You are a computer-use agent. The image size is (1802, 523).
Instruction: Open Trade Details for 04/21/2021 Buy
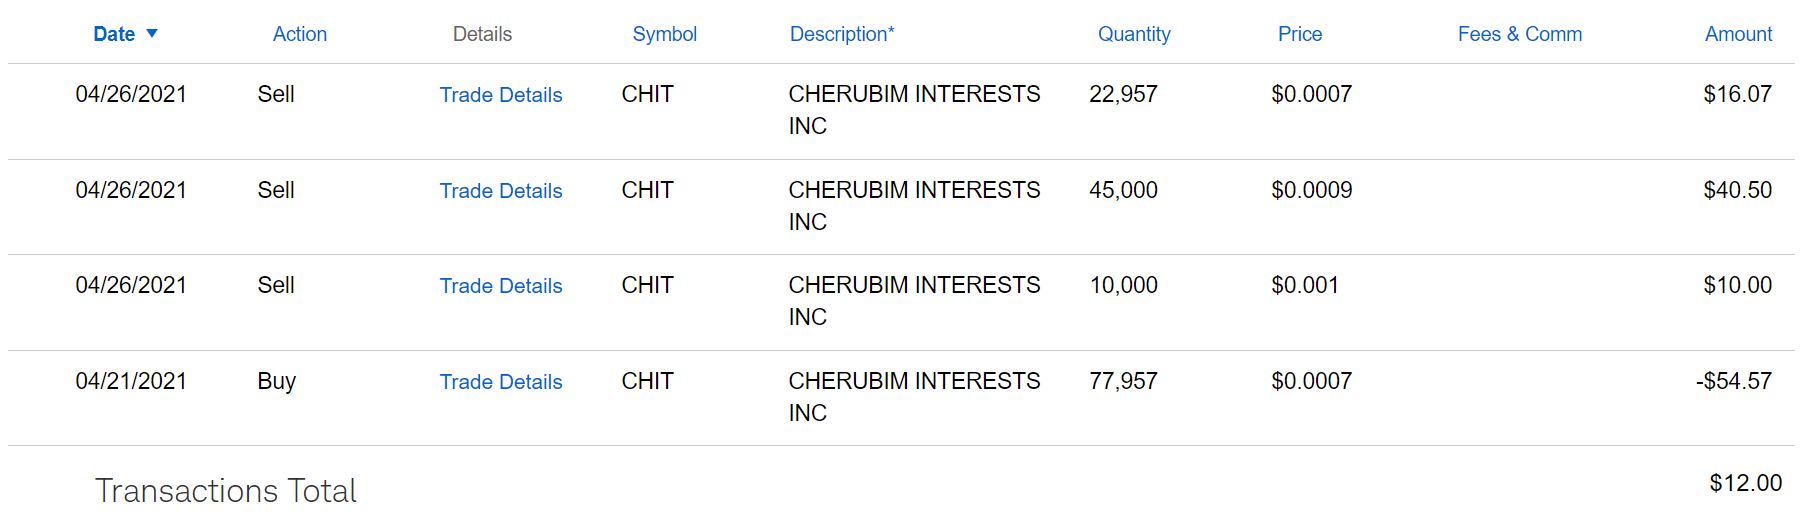point(501,382)
